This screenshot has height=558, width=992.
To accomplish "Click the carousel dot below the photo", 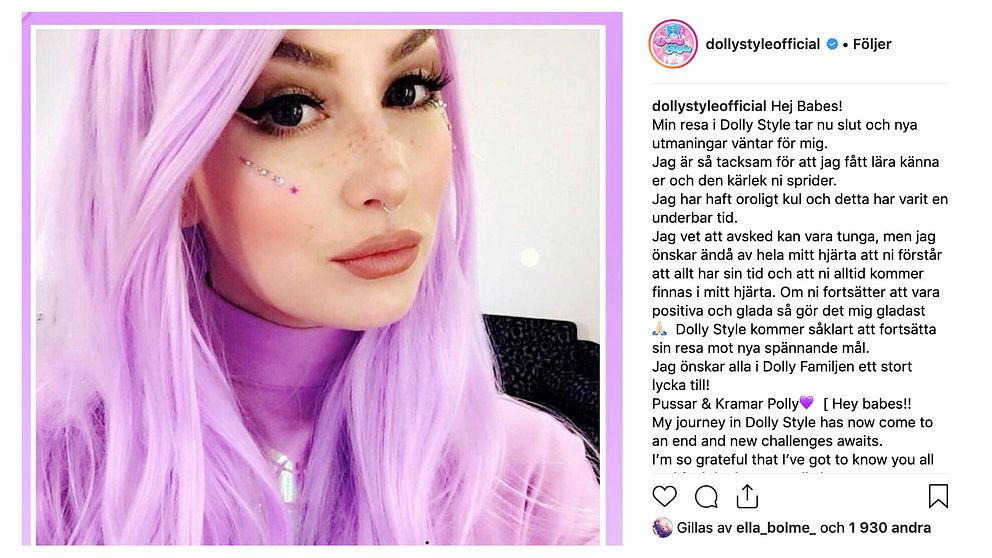I will coord(427,542).
